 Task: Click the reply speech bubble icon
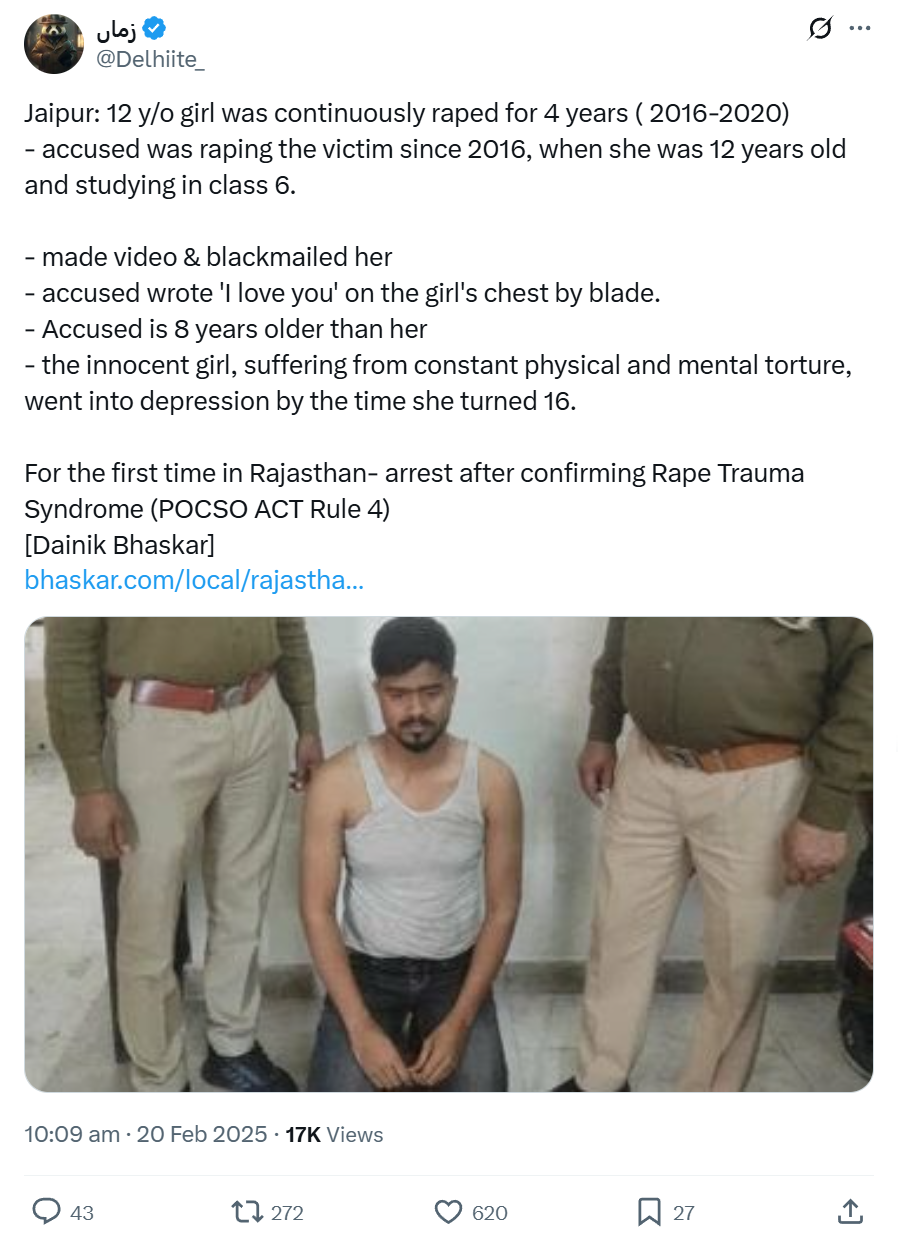tap(46, 1212)
